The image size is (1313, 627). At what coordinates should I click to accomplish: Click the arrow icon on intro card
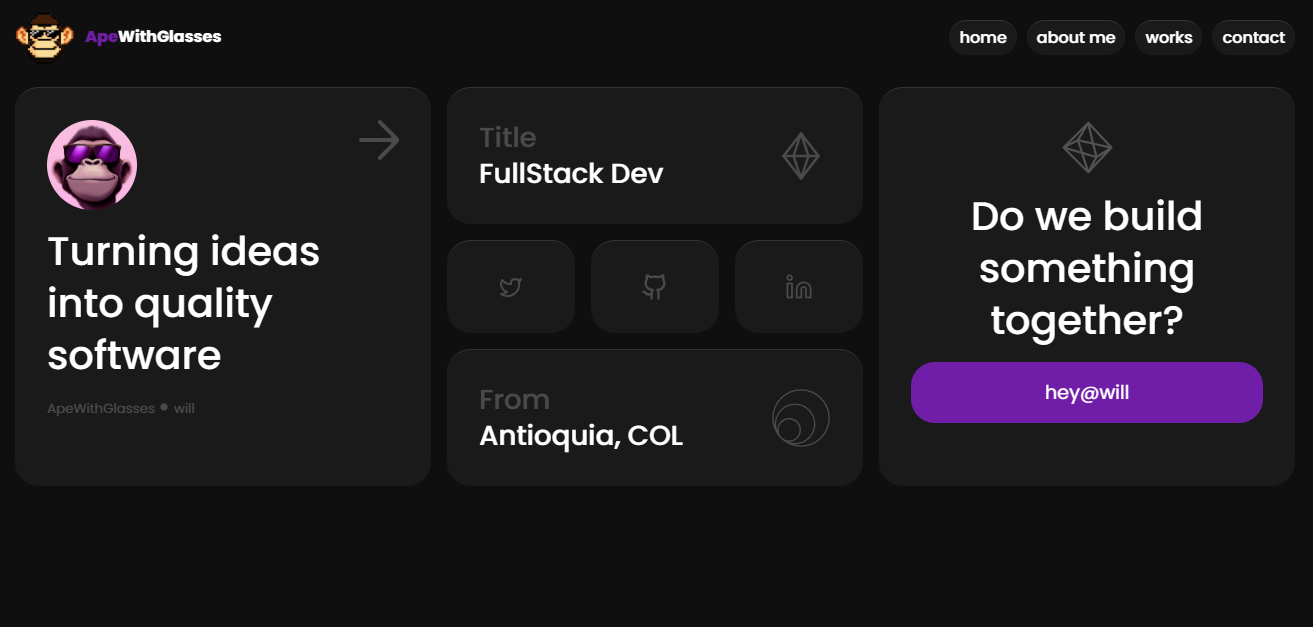point(379,140)
